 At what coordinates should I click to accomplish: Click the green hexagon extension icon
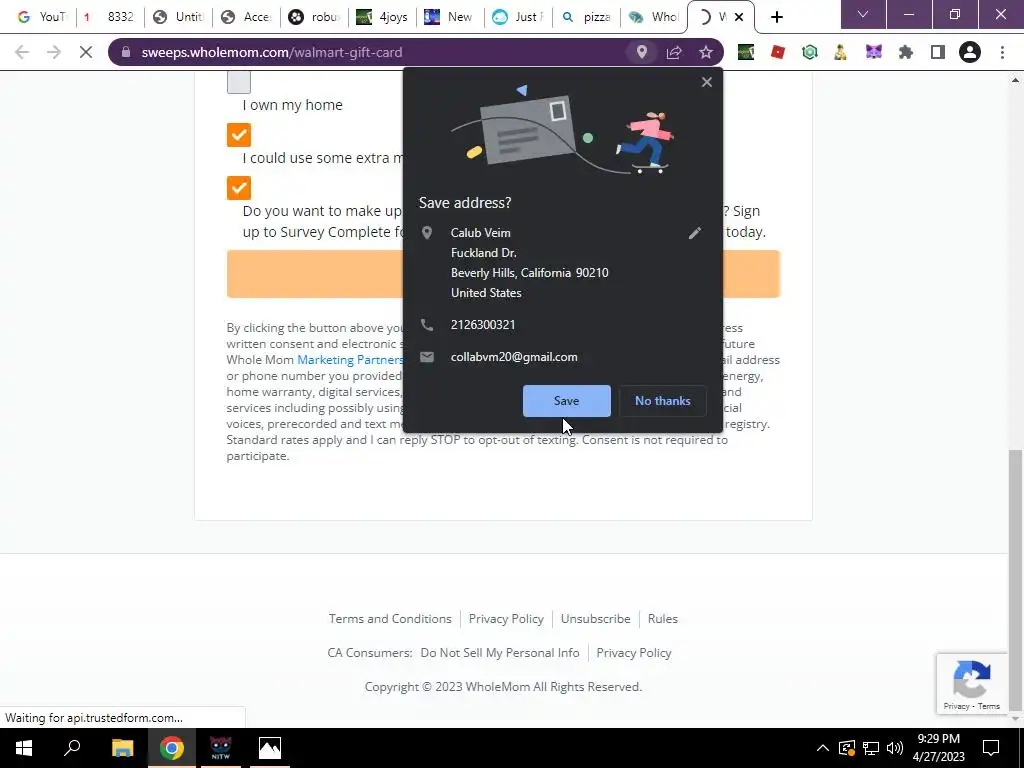[x=810, y=52]
